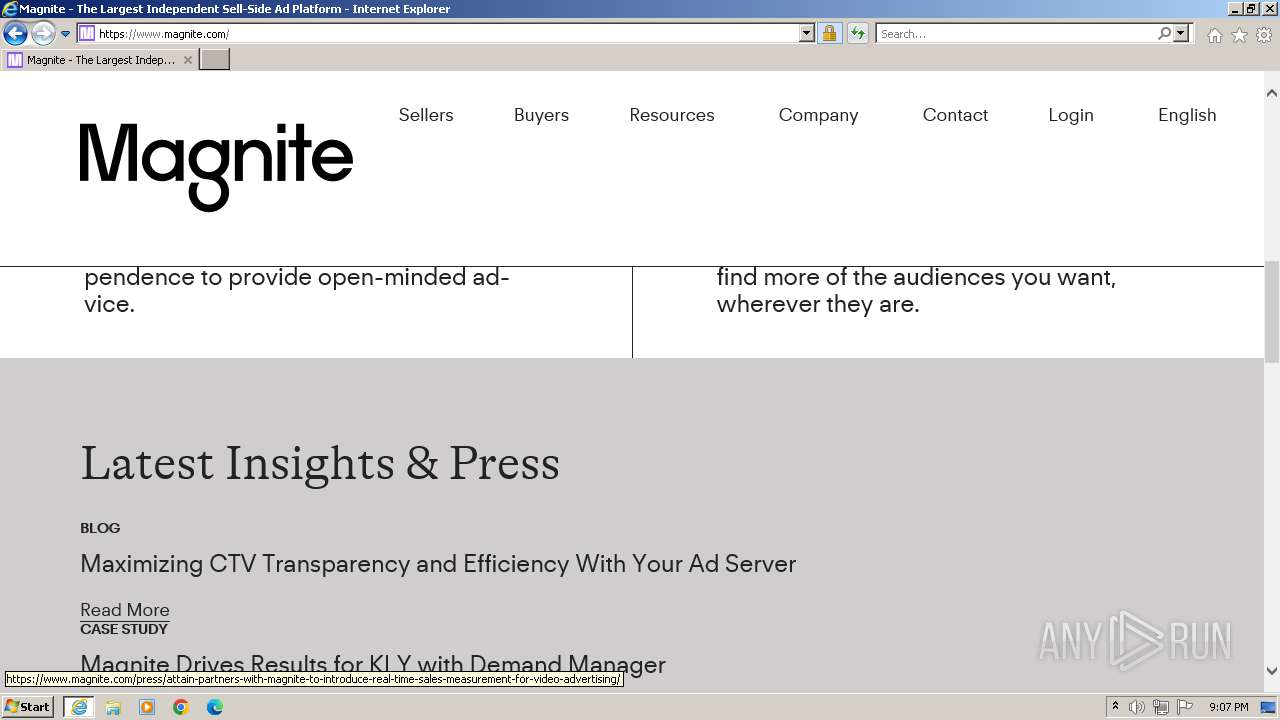
Task: Click the Show desktop button
Action: pos(1269,707)
